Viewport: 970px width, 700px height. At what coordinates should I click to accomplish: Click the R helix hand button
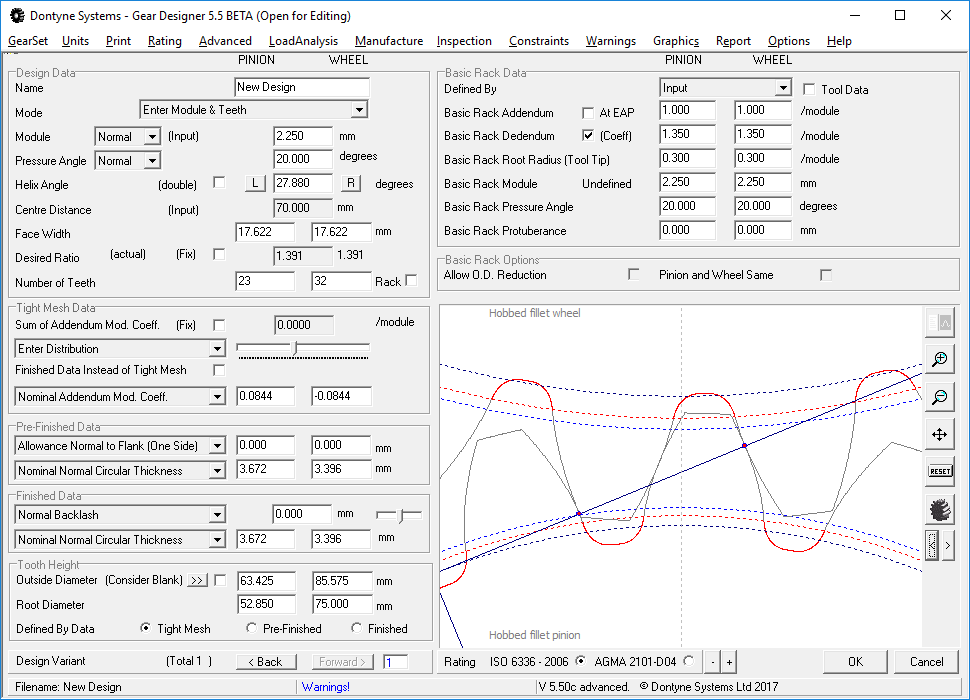point(351,183)
